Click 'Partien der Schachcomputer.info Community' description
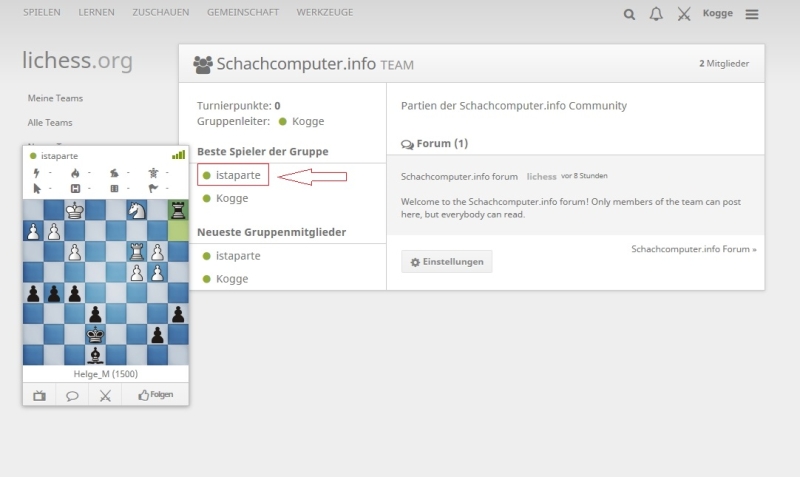This screenshot has height=477, width=800. click(x=514, y=106)
